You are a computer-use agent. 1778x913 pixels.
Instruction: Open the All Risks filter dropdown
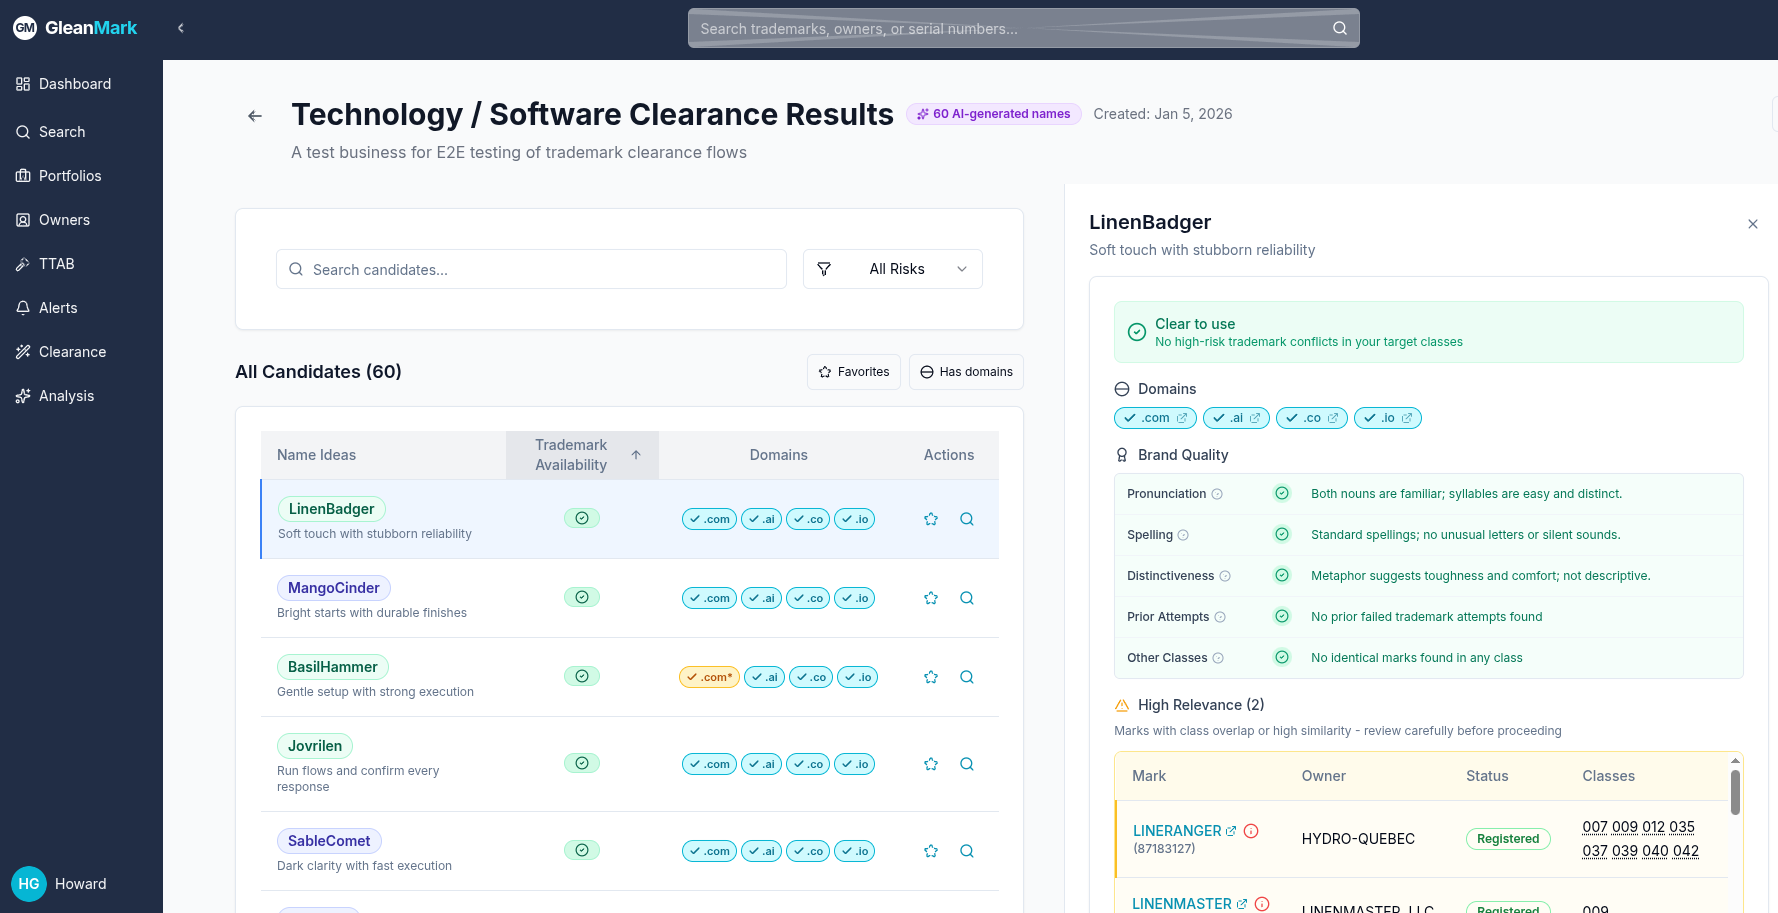893,269
